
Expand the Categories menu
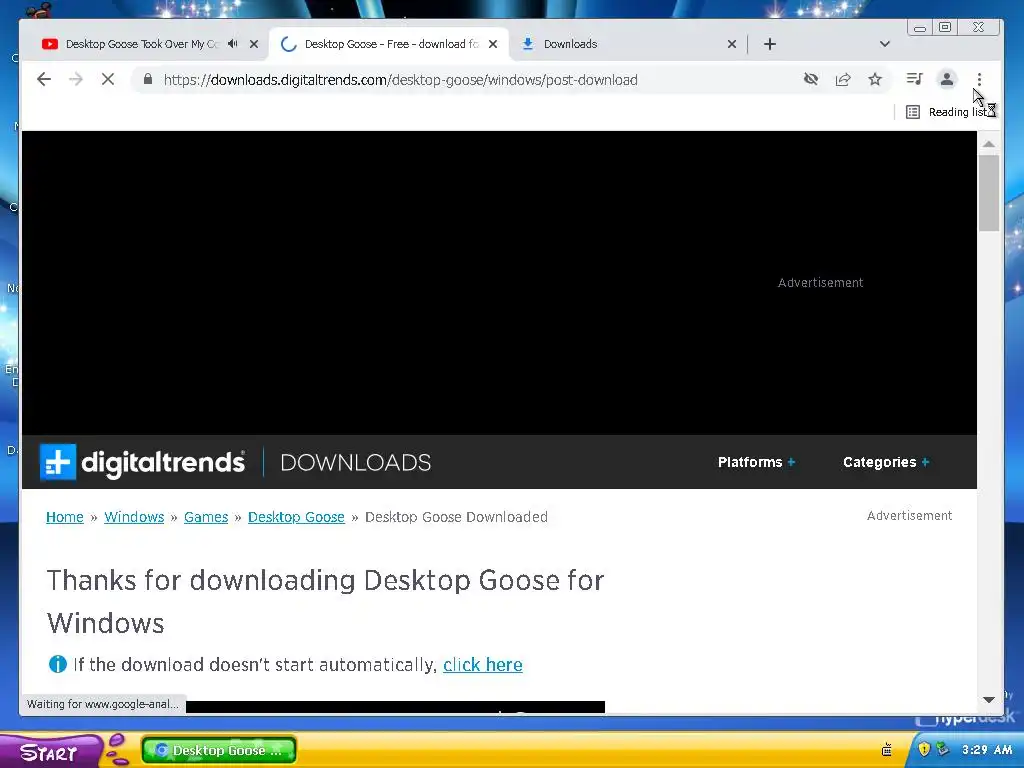coord(886,462)
